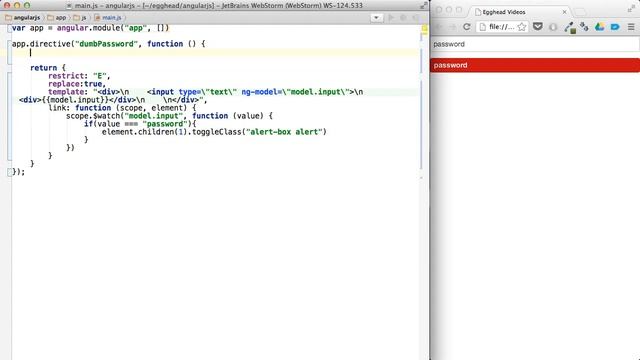
Task: Click the restrict: "E" line in editor
Action: [x=79, y=76]
